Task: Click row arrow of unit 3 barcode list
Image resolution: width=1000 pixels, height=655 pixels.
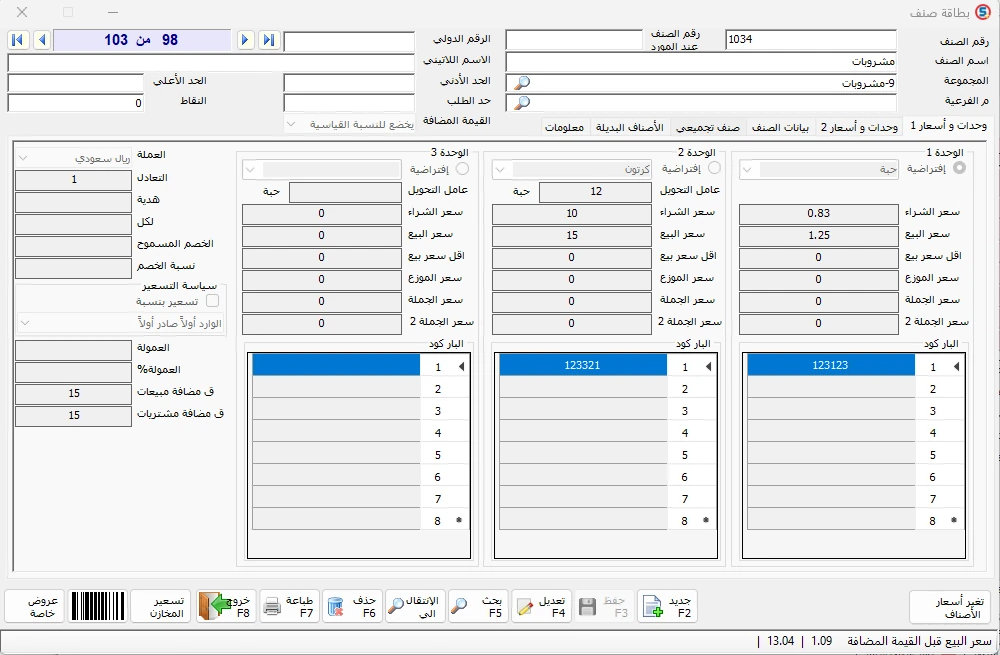Action: pos(461,367)
